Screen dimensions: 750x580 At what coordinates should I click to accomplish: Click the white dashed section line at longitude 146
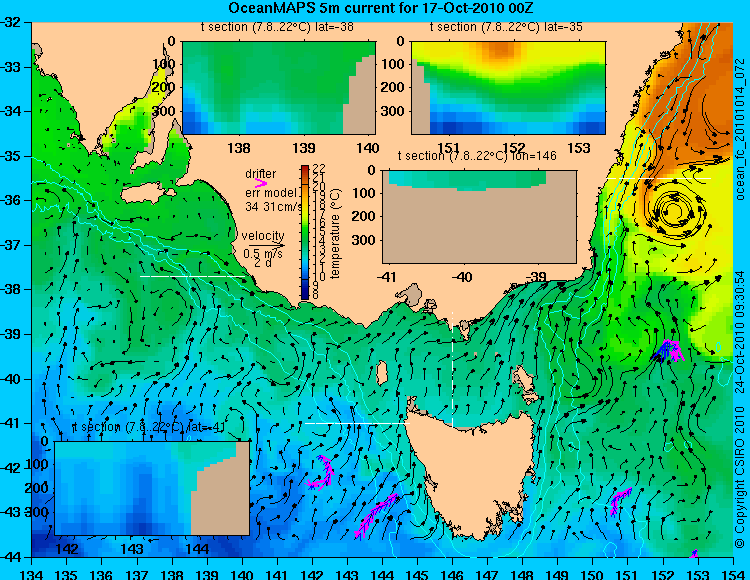(x=452, y=369)
